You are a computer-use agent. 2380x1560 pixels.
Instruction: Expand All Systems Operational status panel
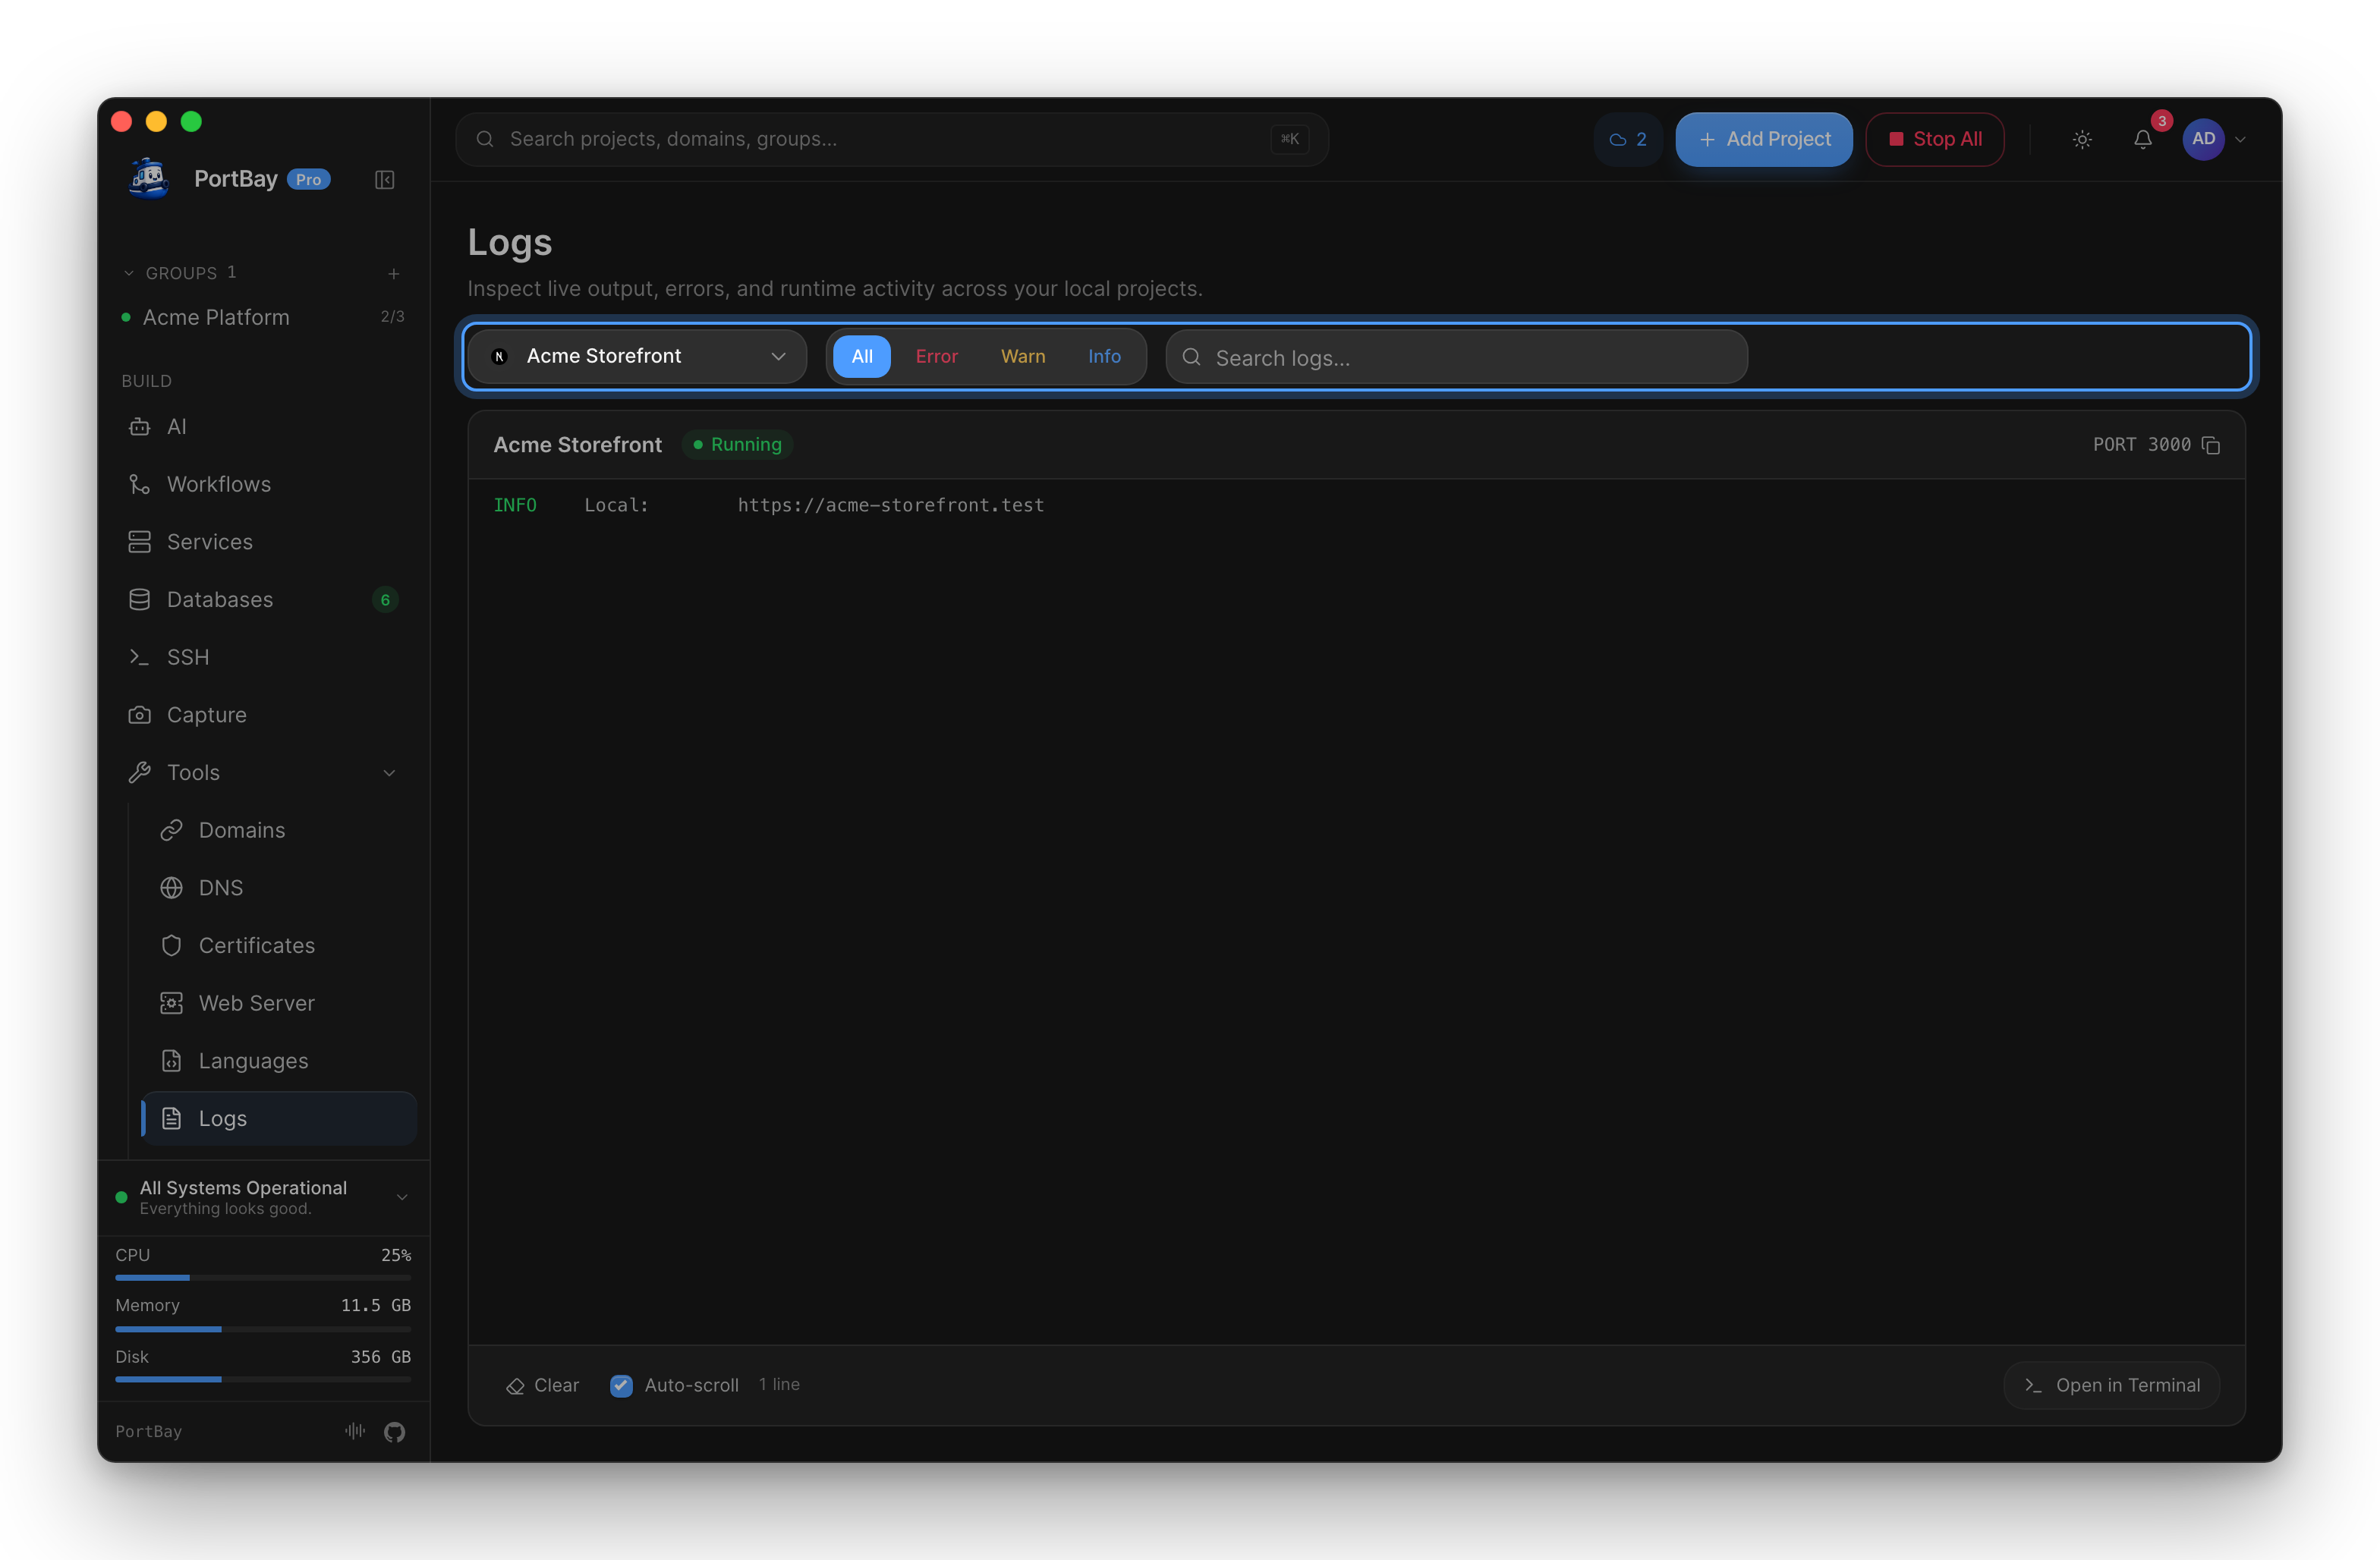click(x=264, y=1197)
